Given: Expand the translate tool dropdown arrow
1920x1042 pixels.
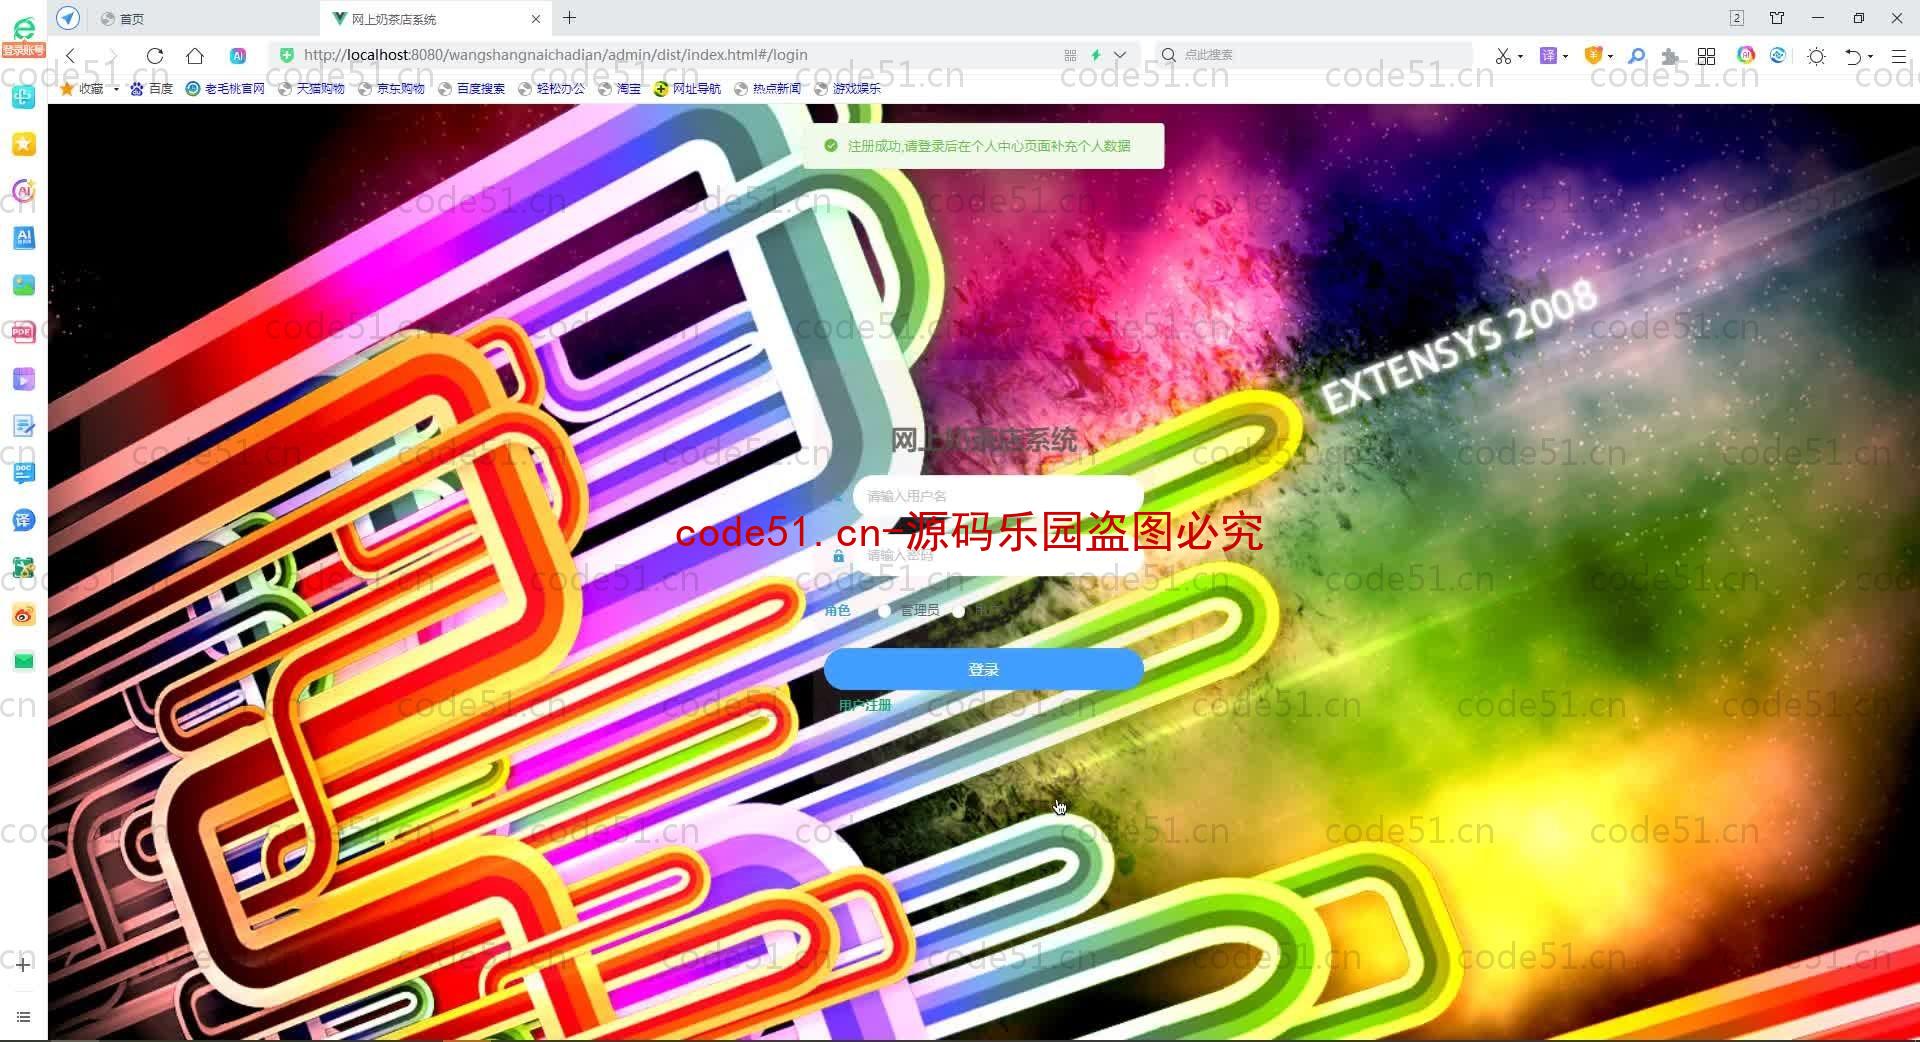Looking at the screenshot, I should click(1565, 56).
